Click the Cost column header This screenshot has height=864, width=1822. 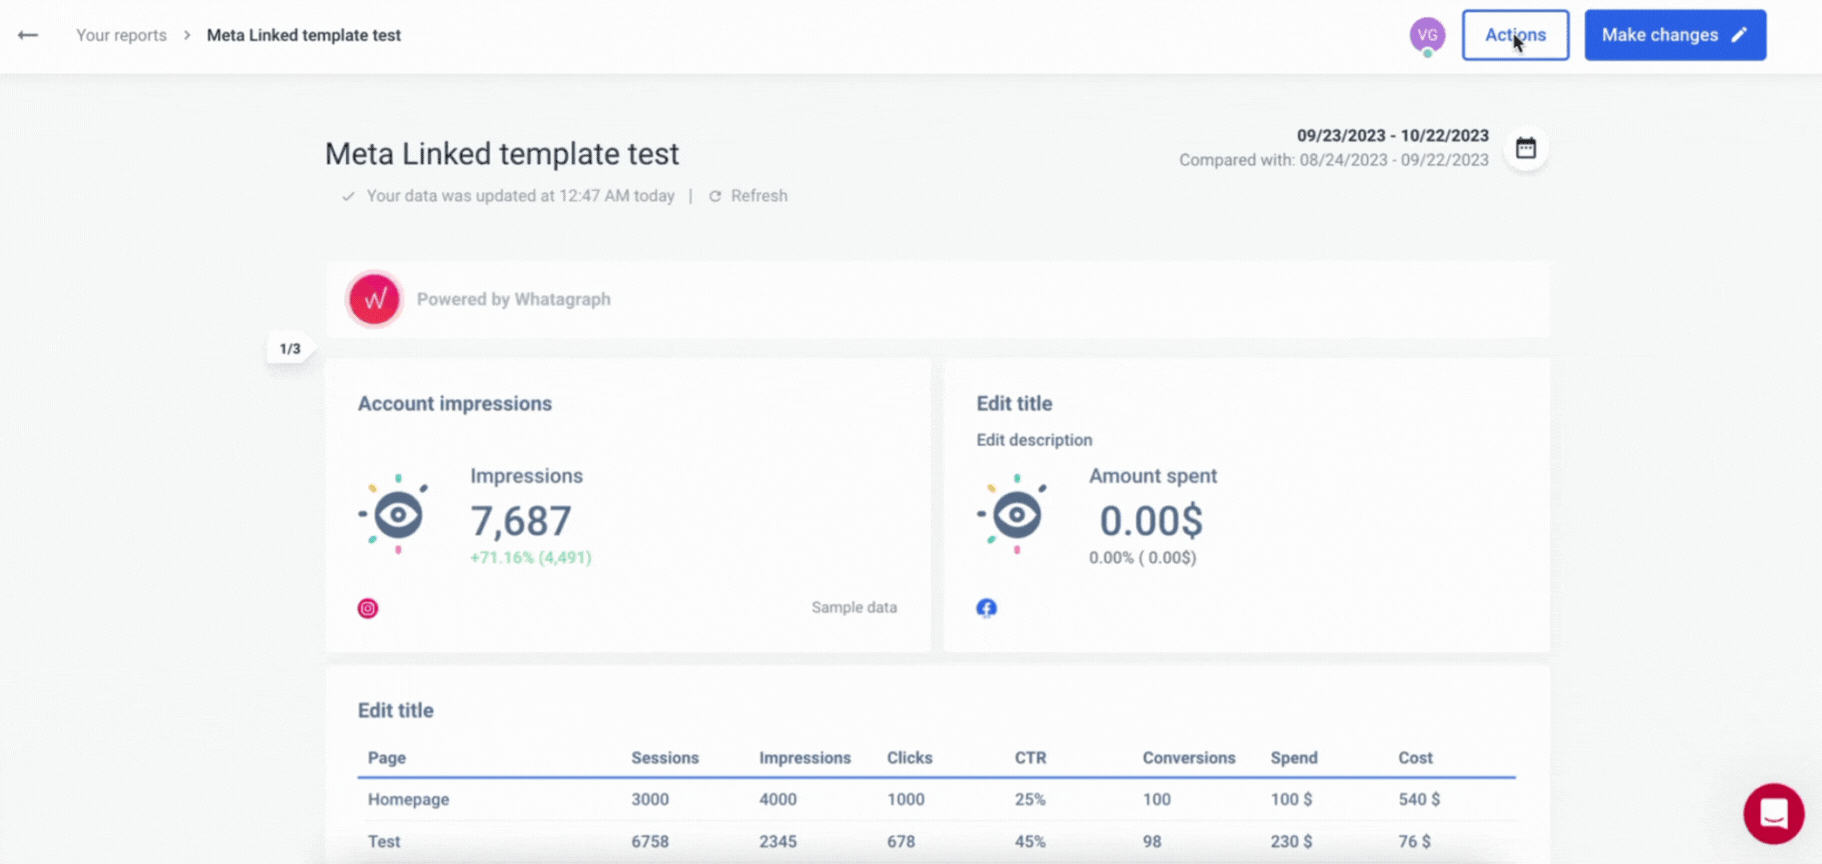(1416, 758)
